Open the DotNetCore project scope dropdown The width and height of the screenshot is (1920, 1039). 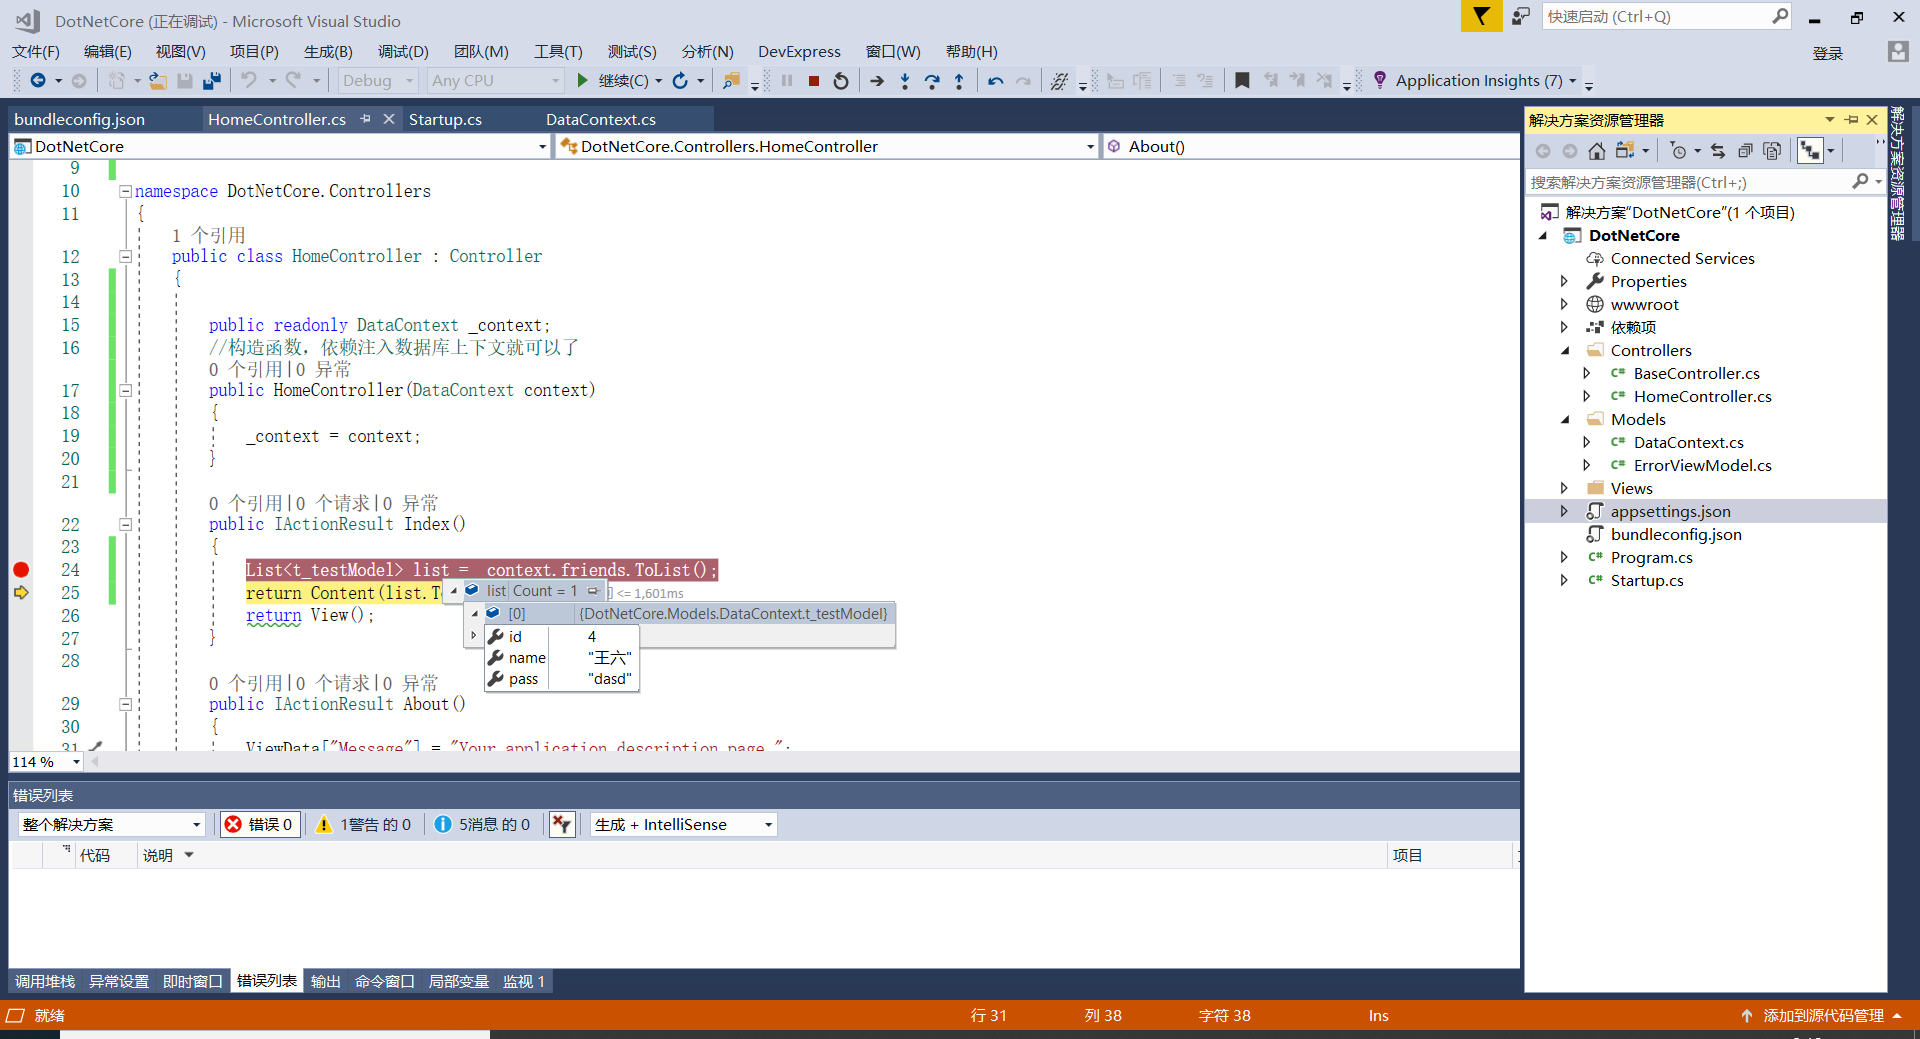[280, 146]
